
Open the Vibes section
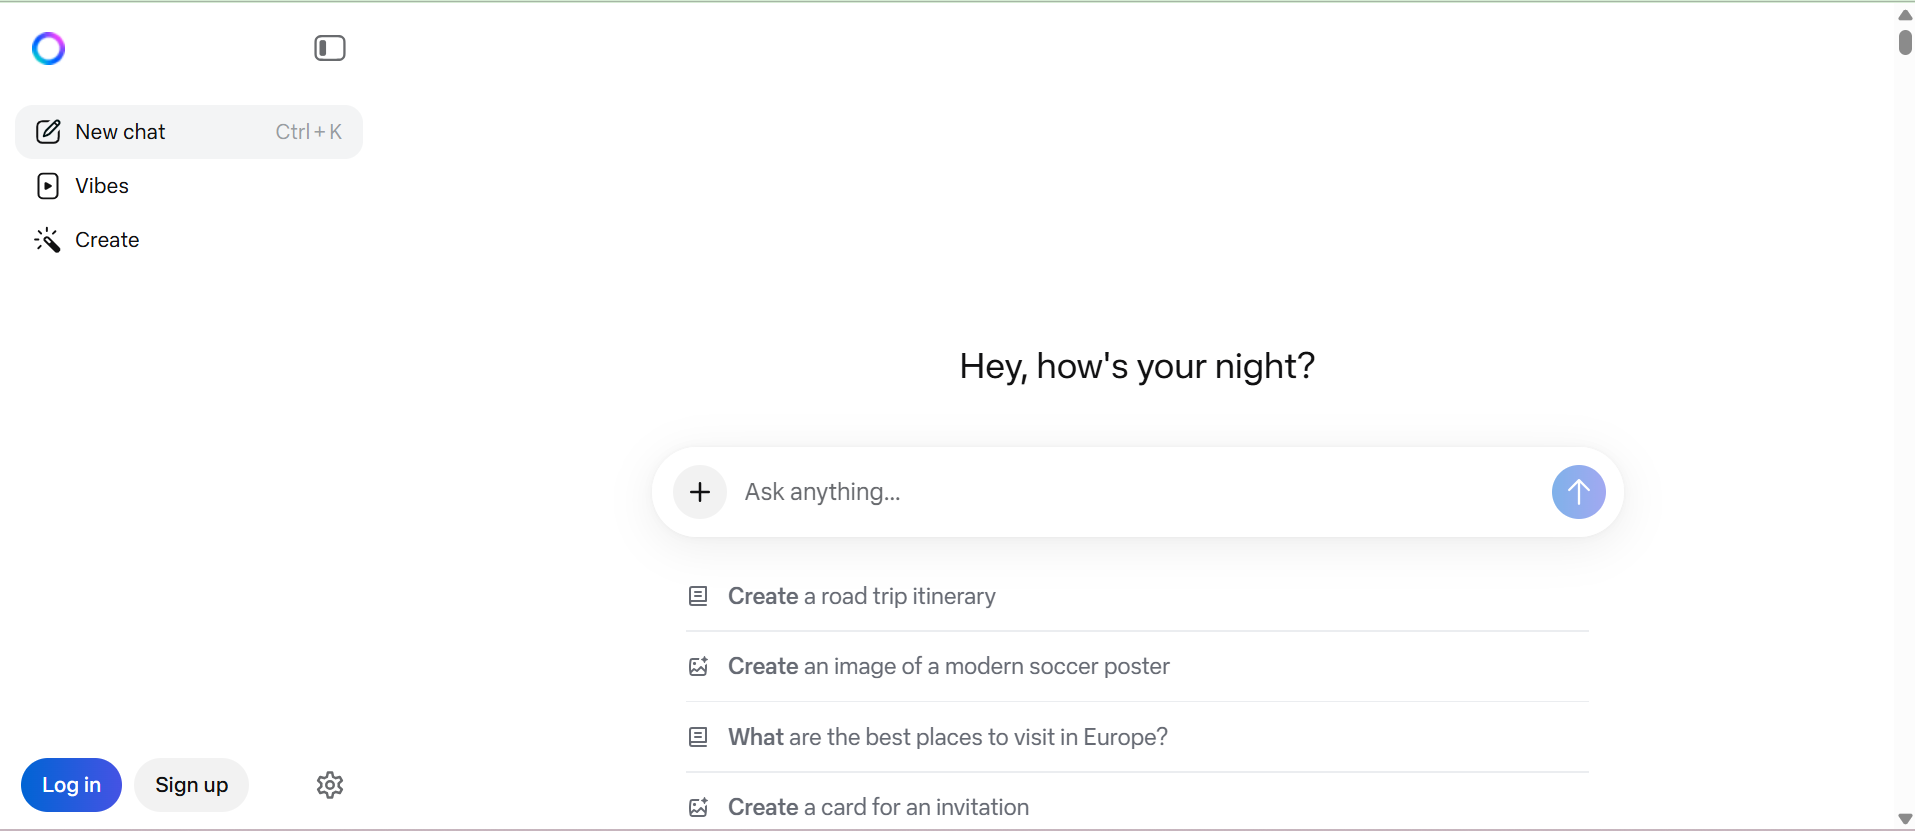(x=189, y=186)
